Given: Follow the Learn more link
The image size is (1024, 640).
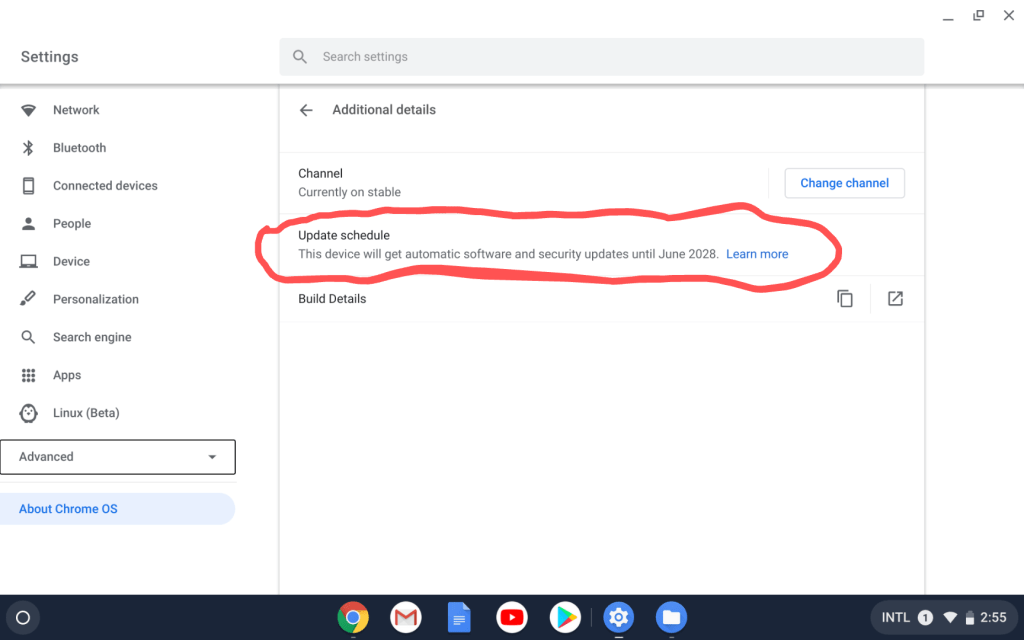Looking at the screenshot, I should (x=757, y=254).
